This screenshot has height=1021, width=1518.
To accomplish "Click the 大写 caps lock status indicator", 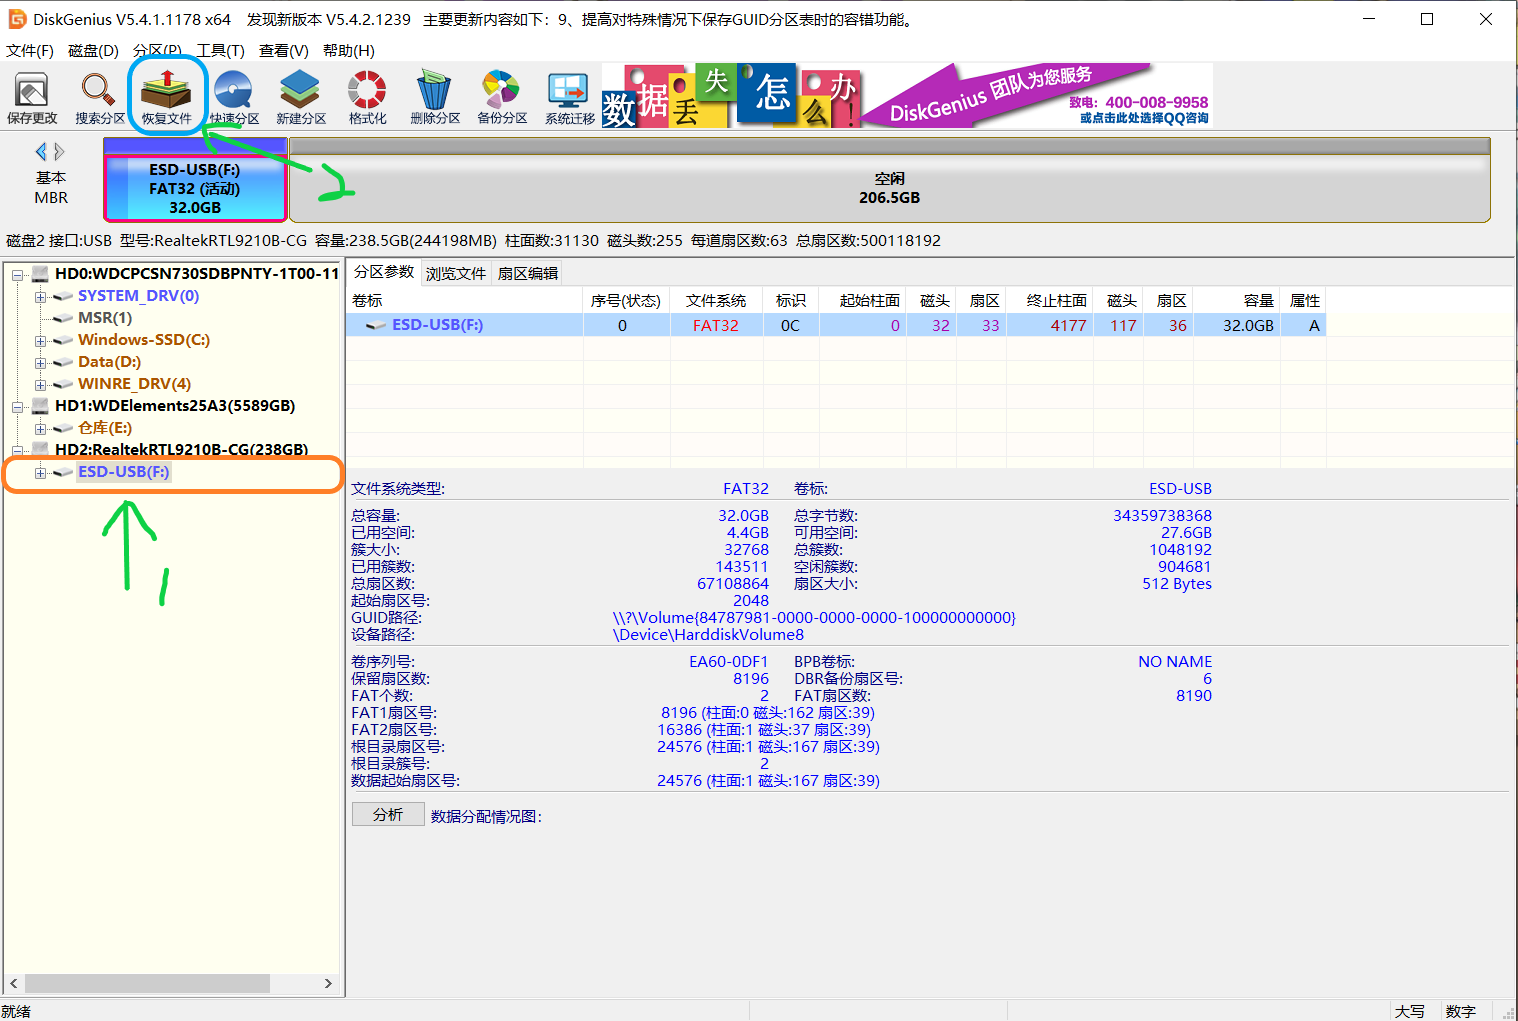I will 1410,1011.
